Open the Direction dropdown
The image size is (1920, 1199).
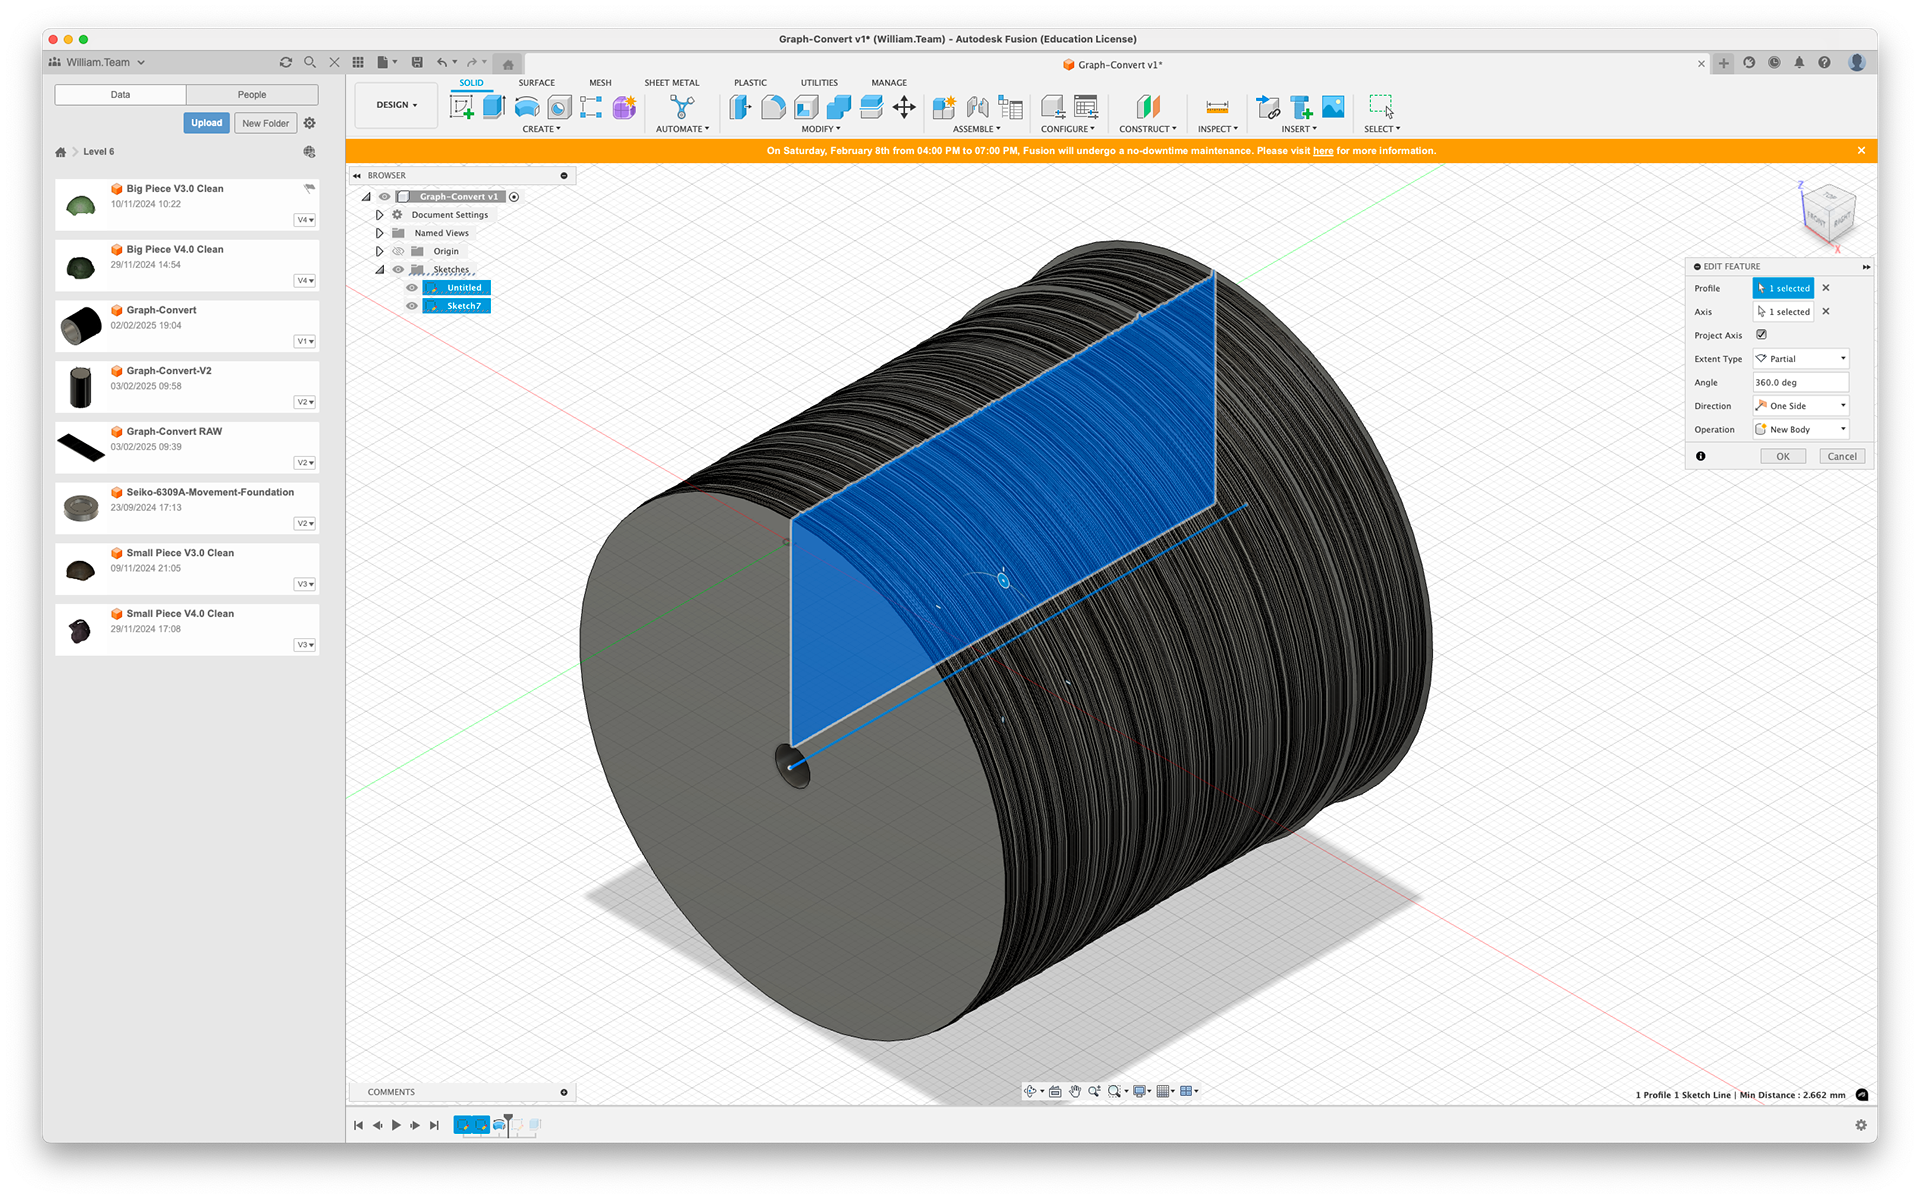pyautogui.click(x=1800, y=406)
